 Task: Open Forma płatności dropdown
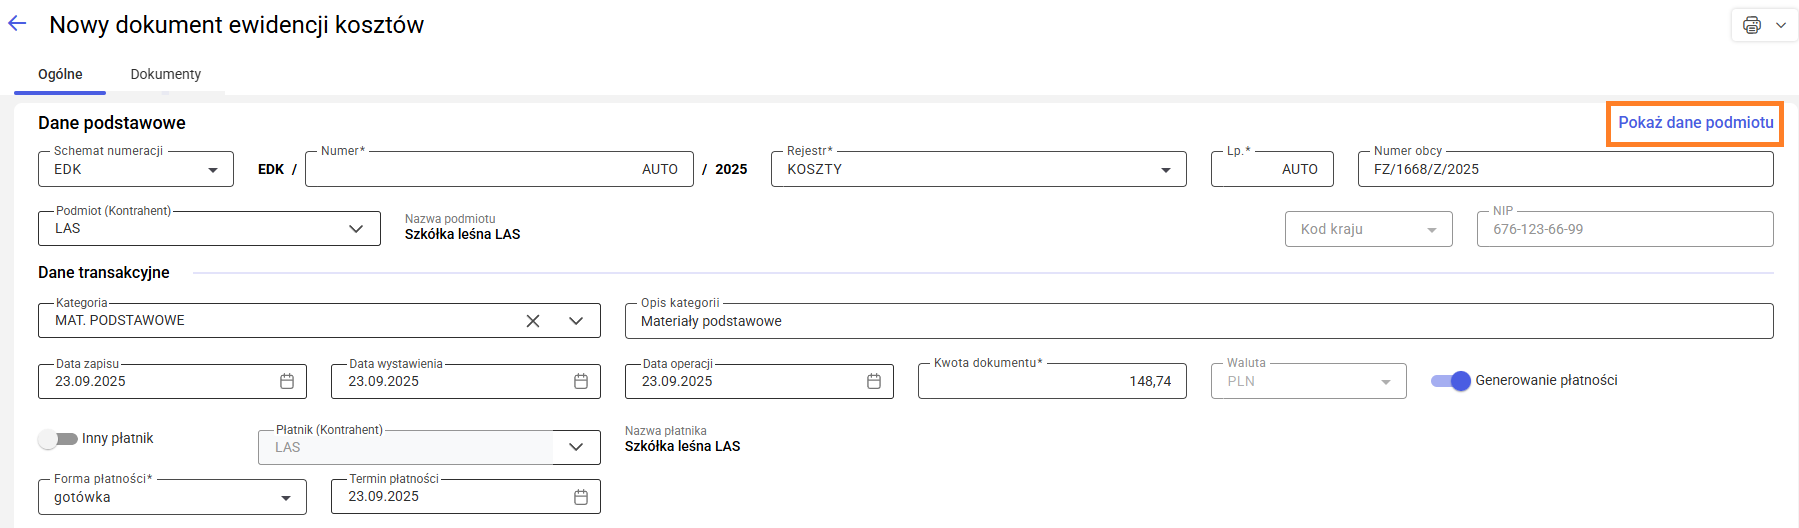tap(286, 498)
